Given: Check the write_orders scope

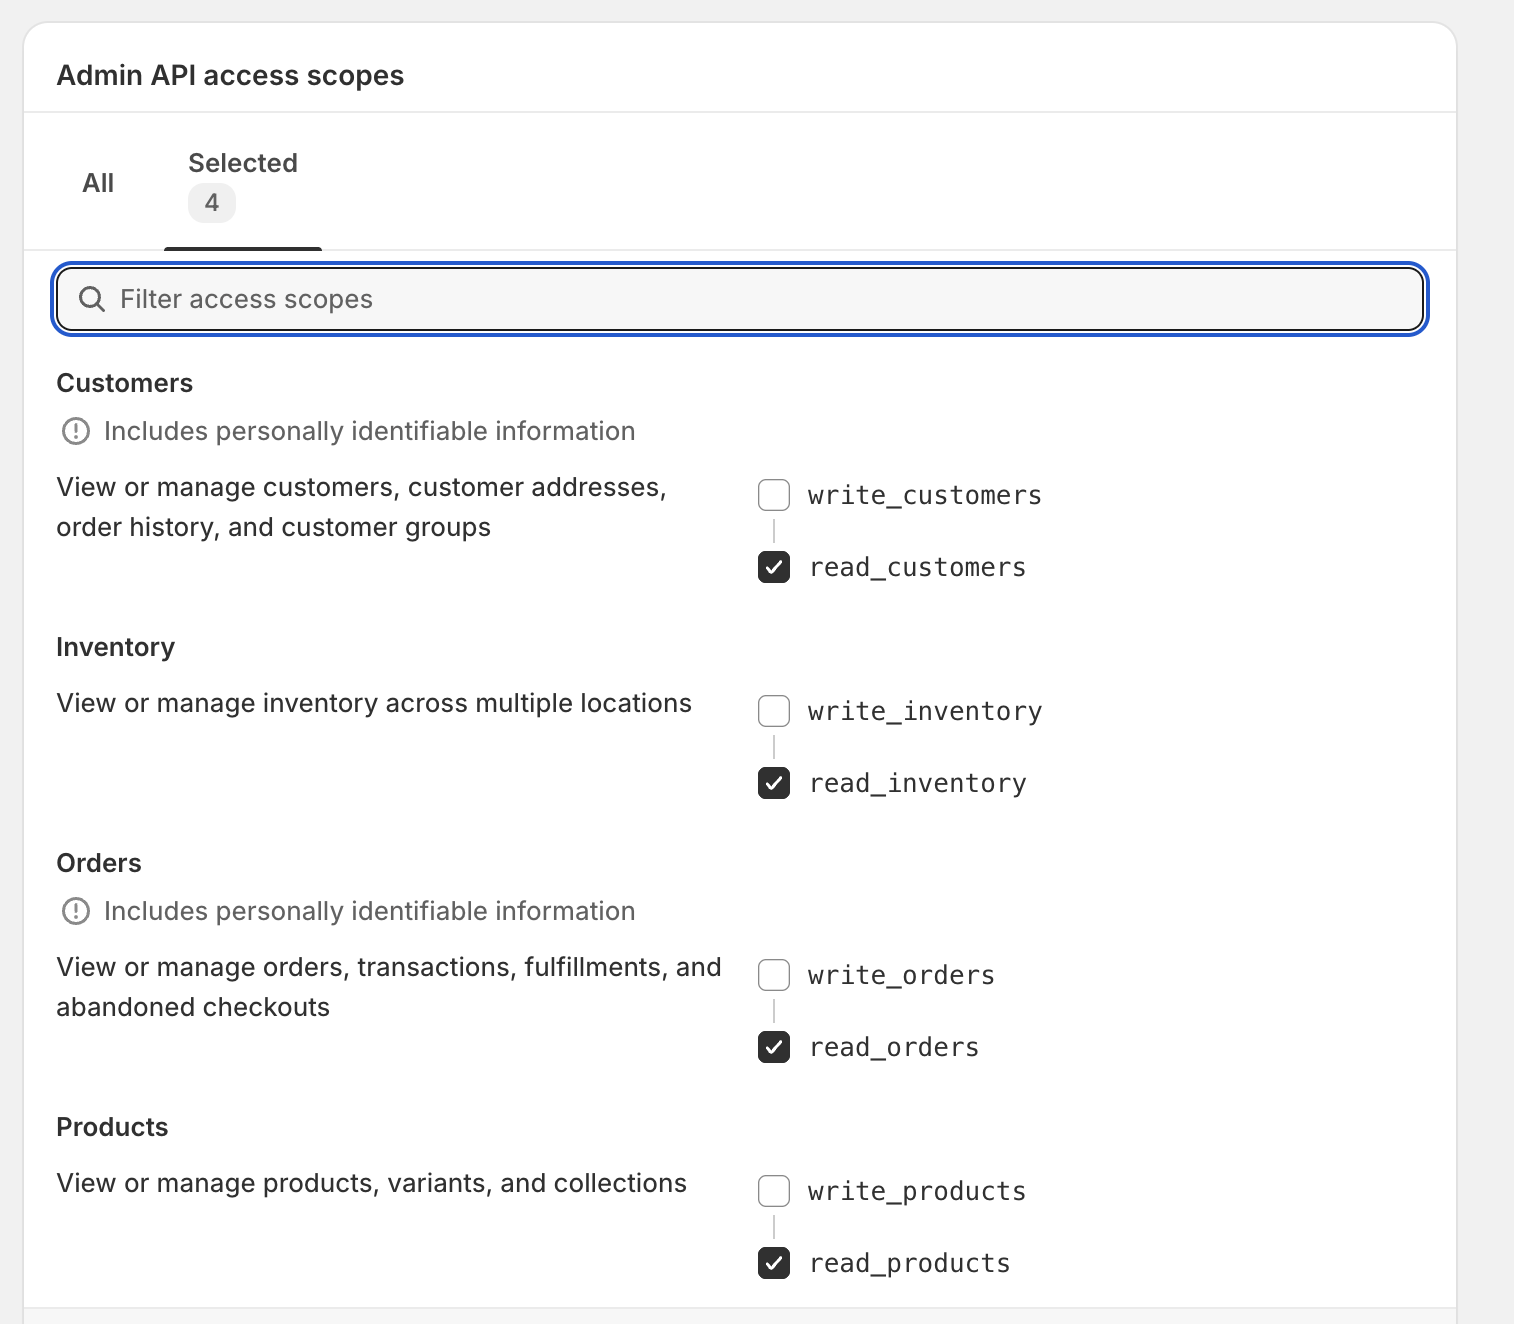Looking at the screenshot, I should (773, 974).
